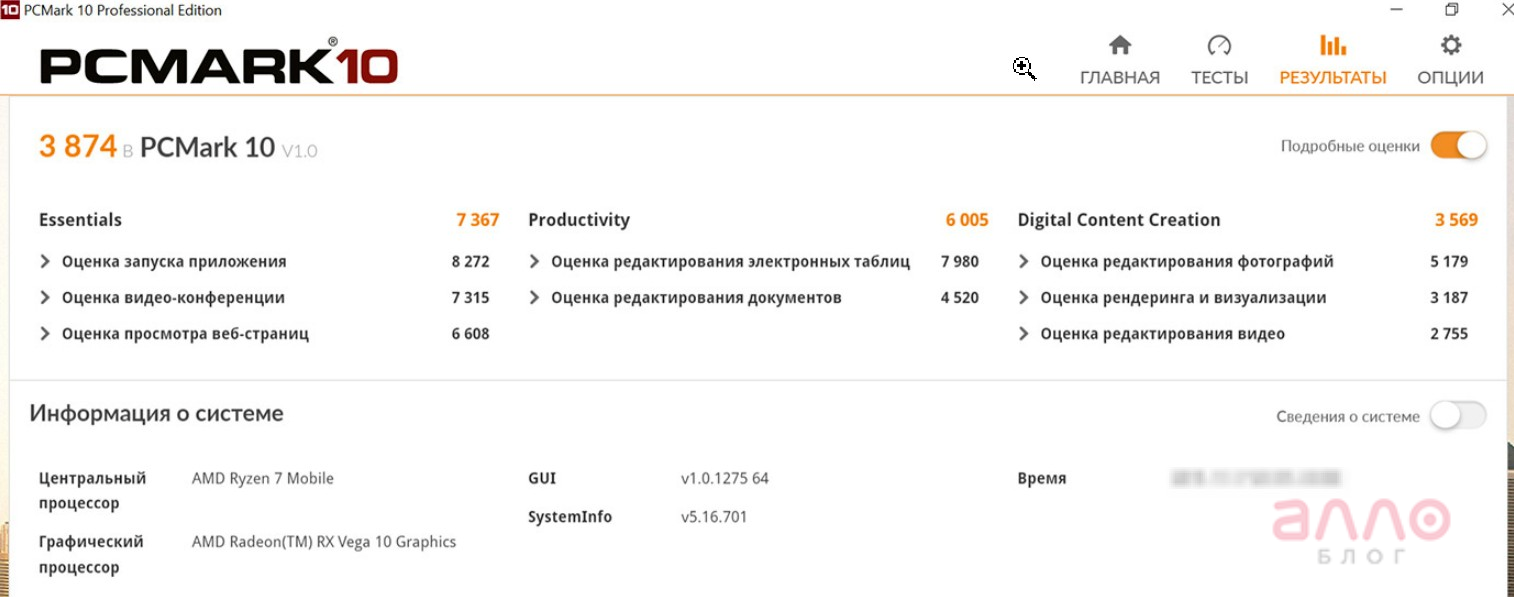
Task: Switch to the ТЕСТЫ tab label
Action: [x=1219, y=78]
